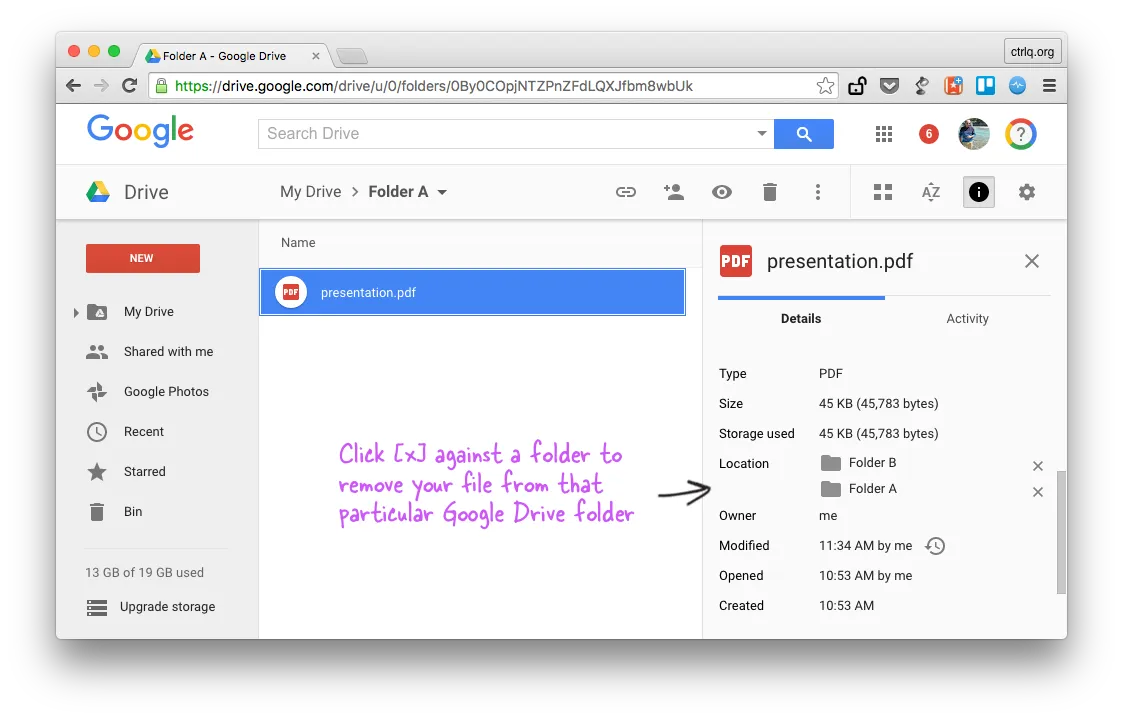The height and width of the screenshot is (719, 1123).
Task: Click the Share with people icon
Action: (674, 191)
